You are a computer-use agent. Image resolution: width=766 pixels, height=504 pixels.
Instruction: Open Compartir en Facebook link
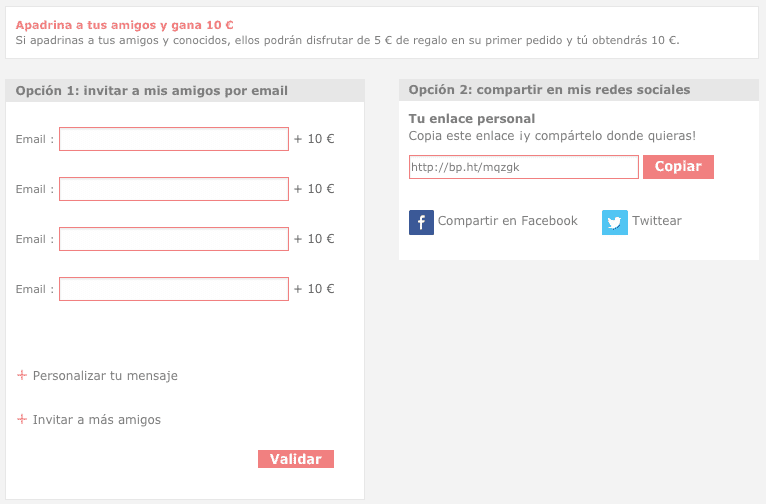(x=507, y=221)
